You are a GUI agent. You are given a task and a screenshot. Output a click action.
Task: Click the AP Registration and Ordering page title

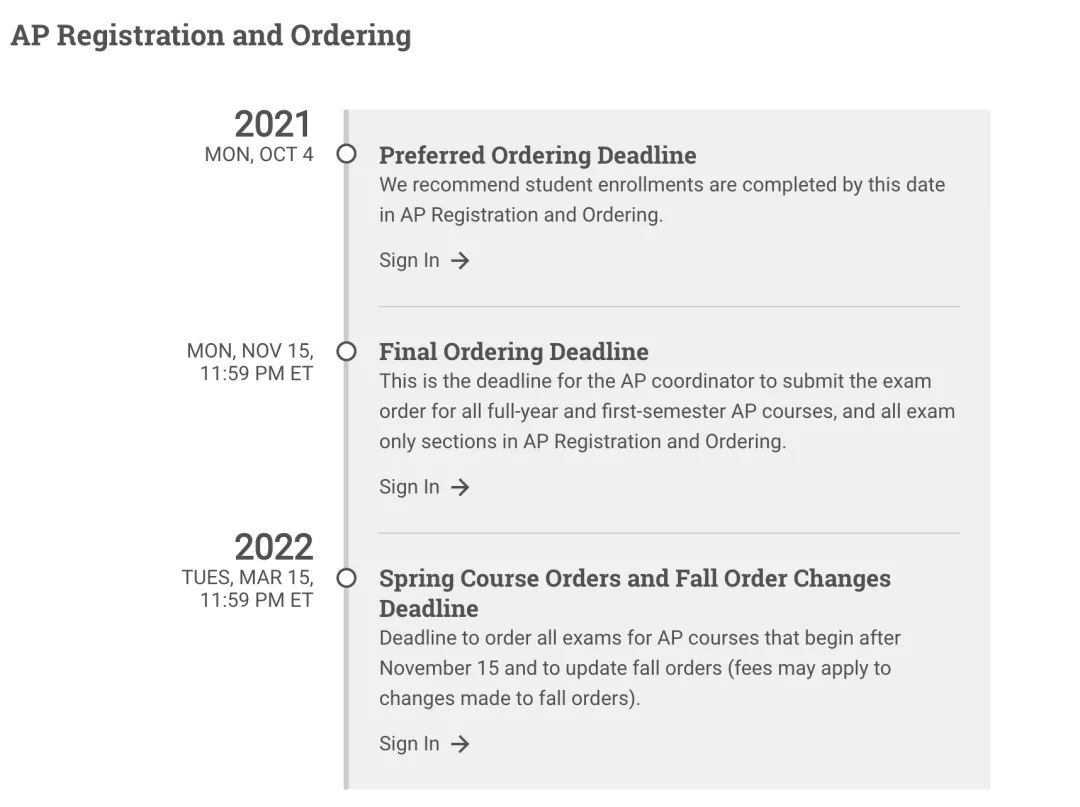tap(211, 35)
